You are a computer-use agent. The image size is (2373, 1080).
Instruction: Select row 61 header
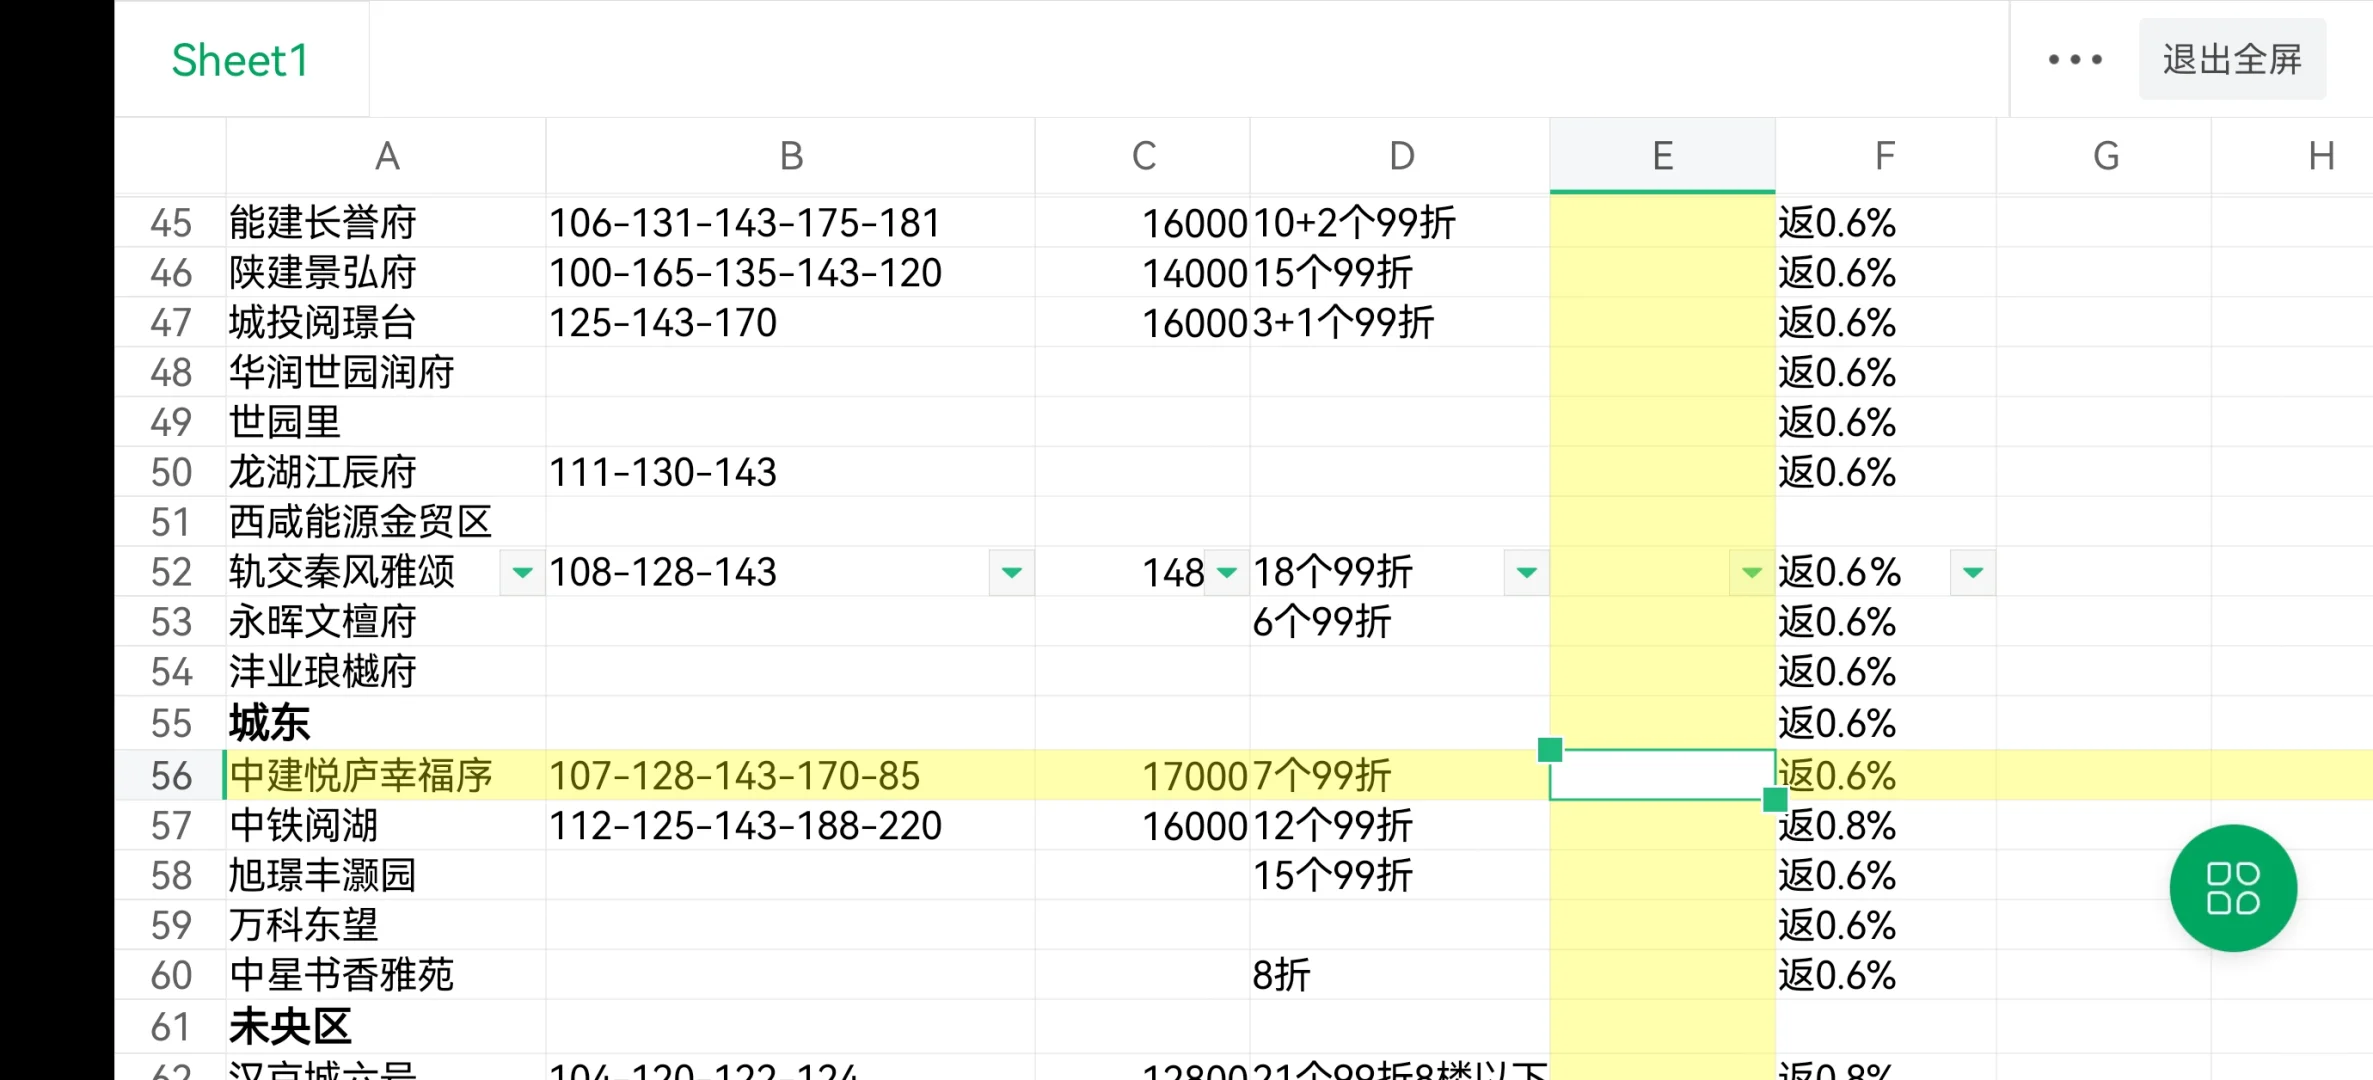[x=171, y=1026]
